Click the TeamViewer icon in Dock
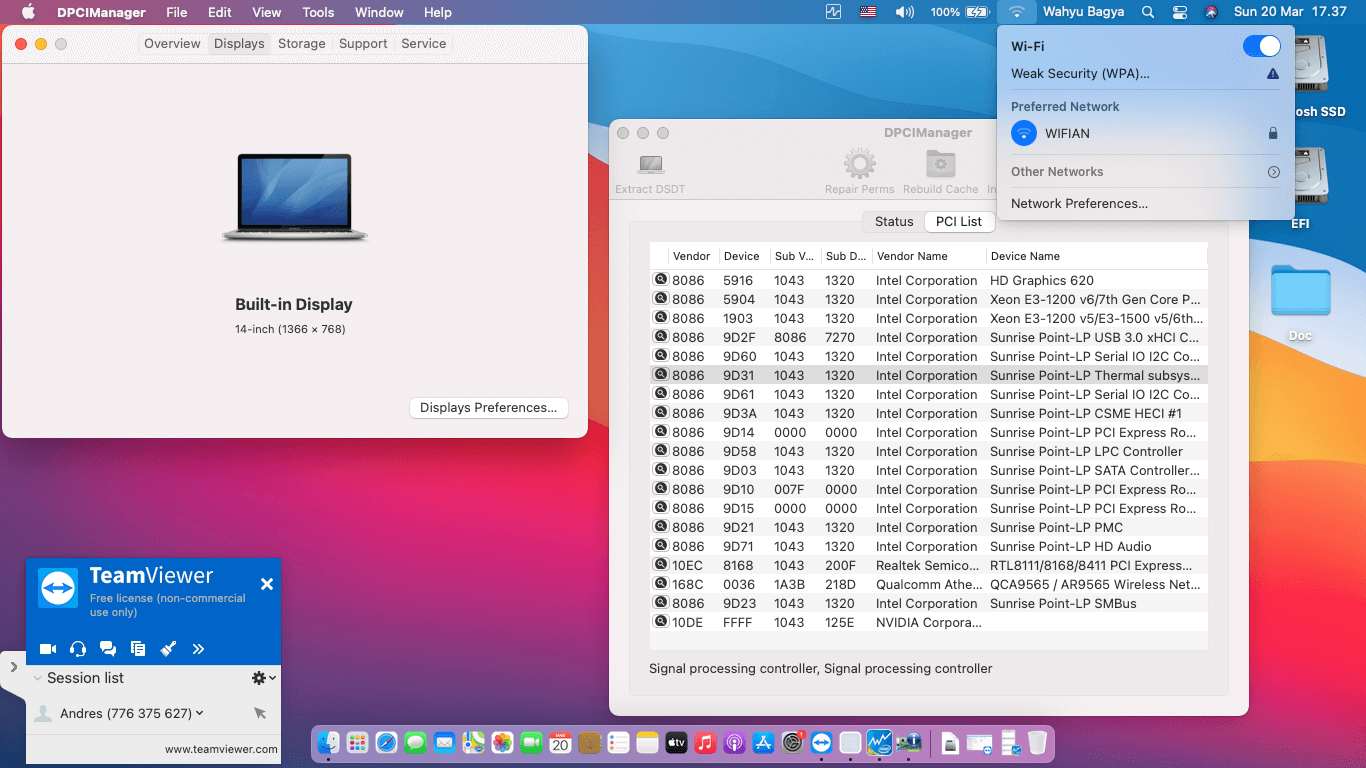This screenshot has width=1366, height=768. (x=822, y=742)
